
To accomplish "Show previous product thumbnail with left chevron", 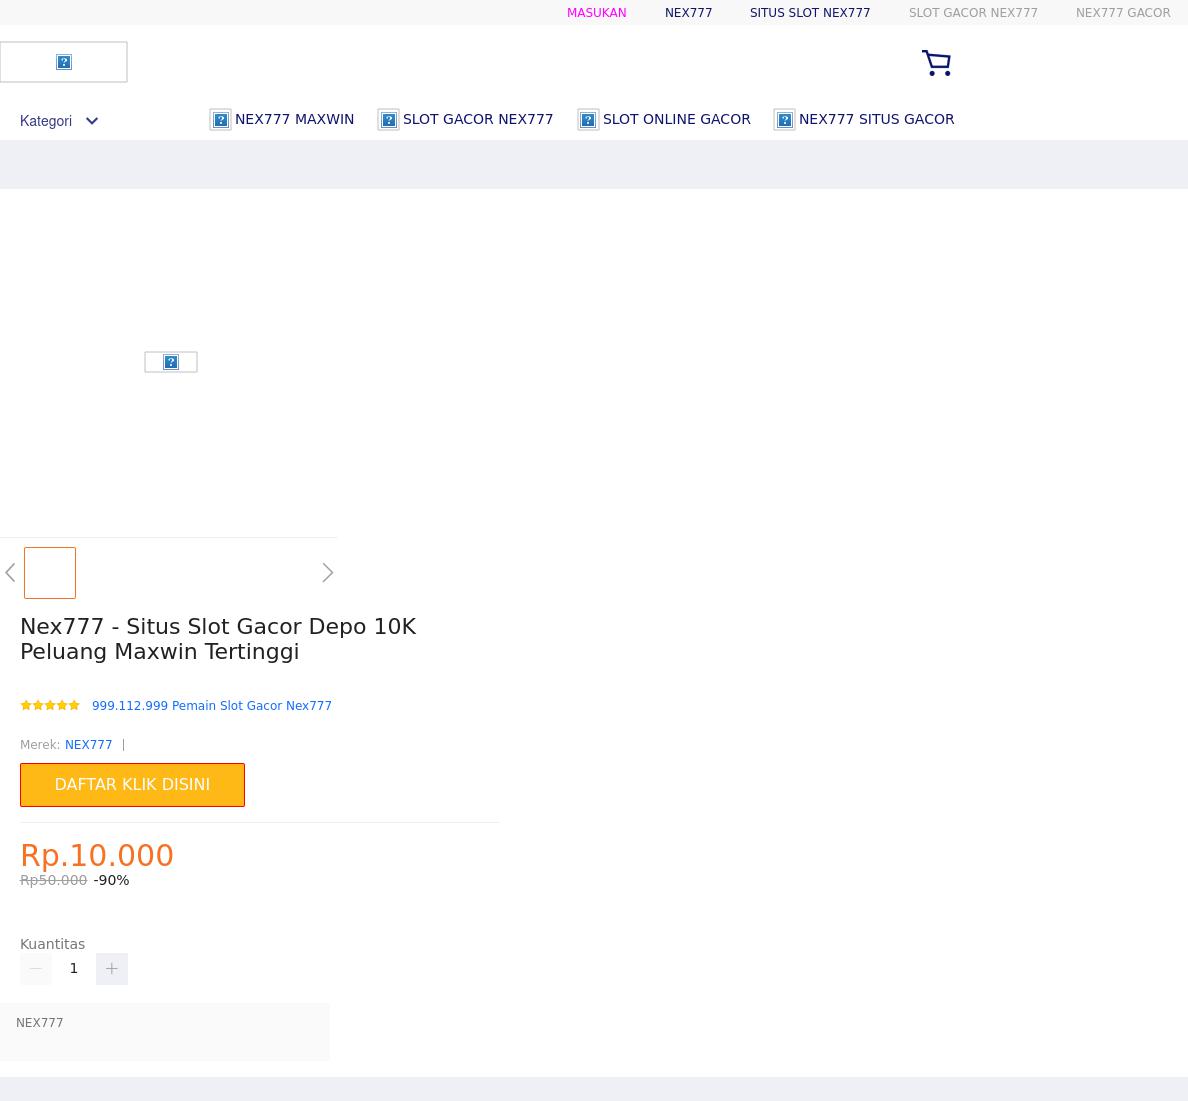I will tap(10, 573).
